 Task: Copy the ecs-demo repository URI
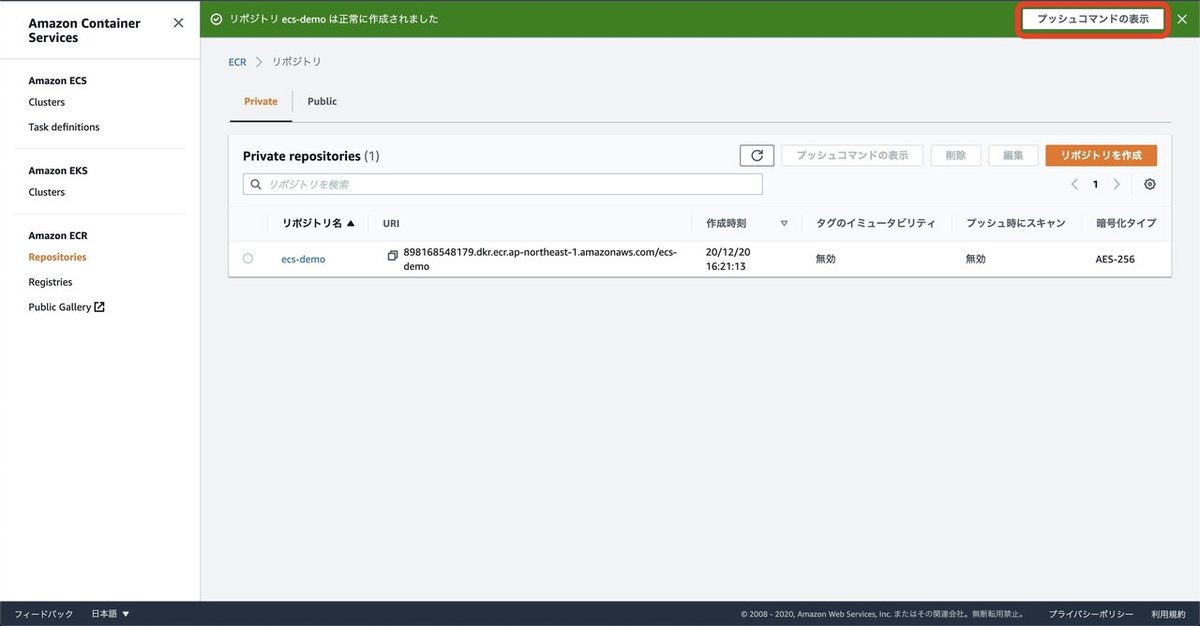pos(393,256)
